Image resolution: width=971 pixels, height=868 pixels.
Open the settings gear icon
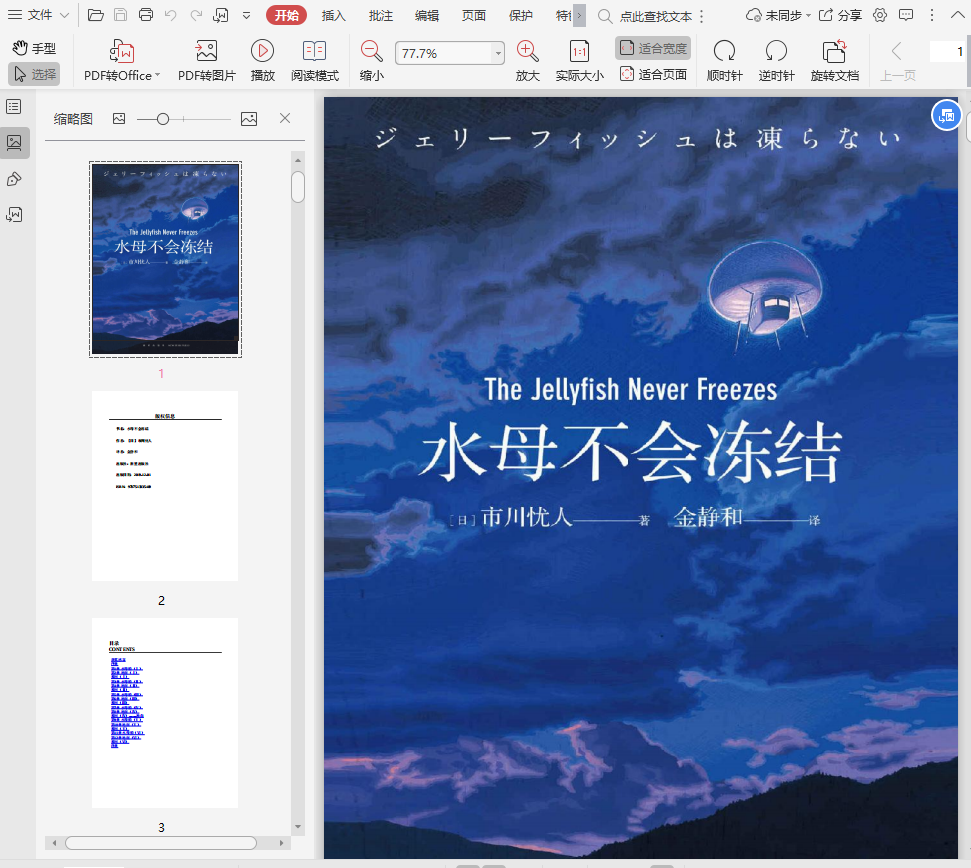coord(880,15)
